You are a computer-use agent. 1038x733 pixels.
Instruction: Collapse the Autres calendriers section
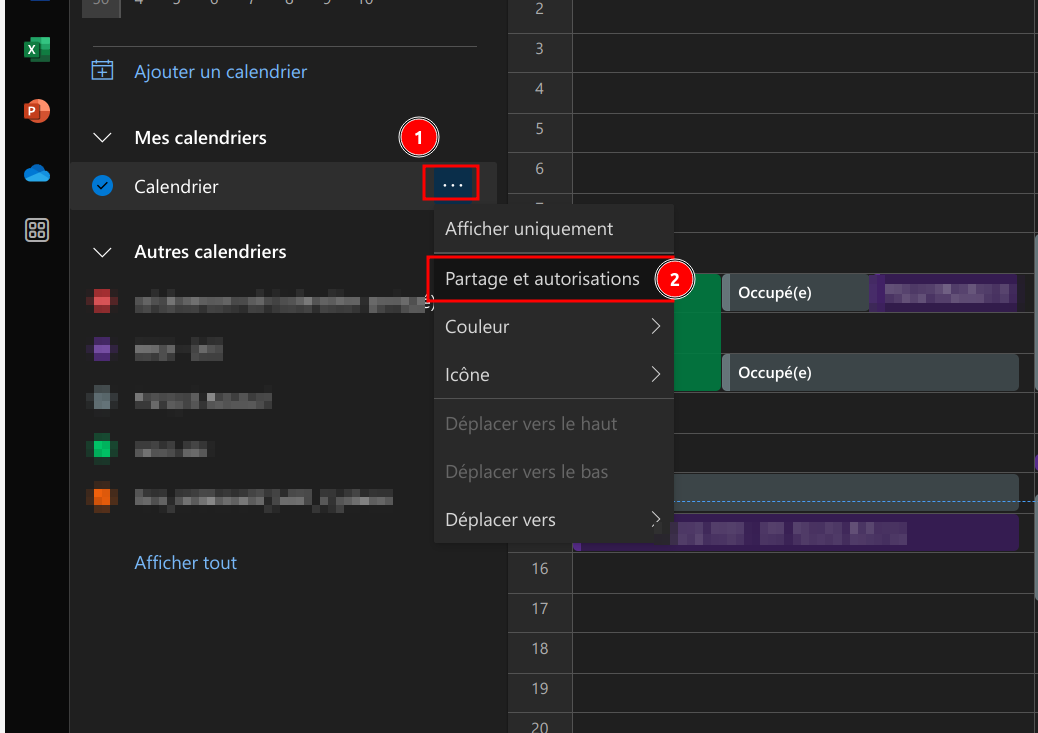coord(102,252)
